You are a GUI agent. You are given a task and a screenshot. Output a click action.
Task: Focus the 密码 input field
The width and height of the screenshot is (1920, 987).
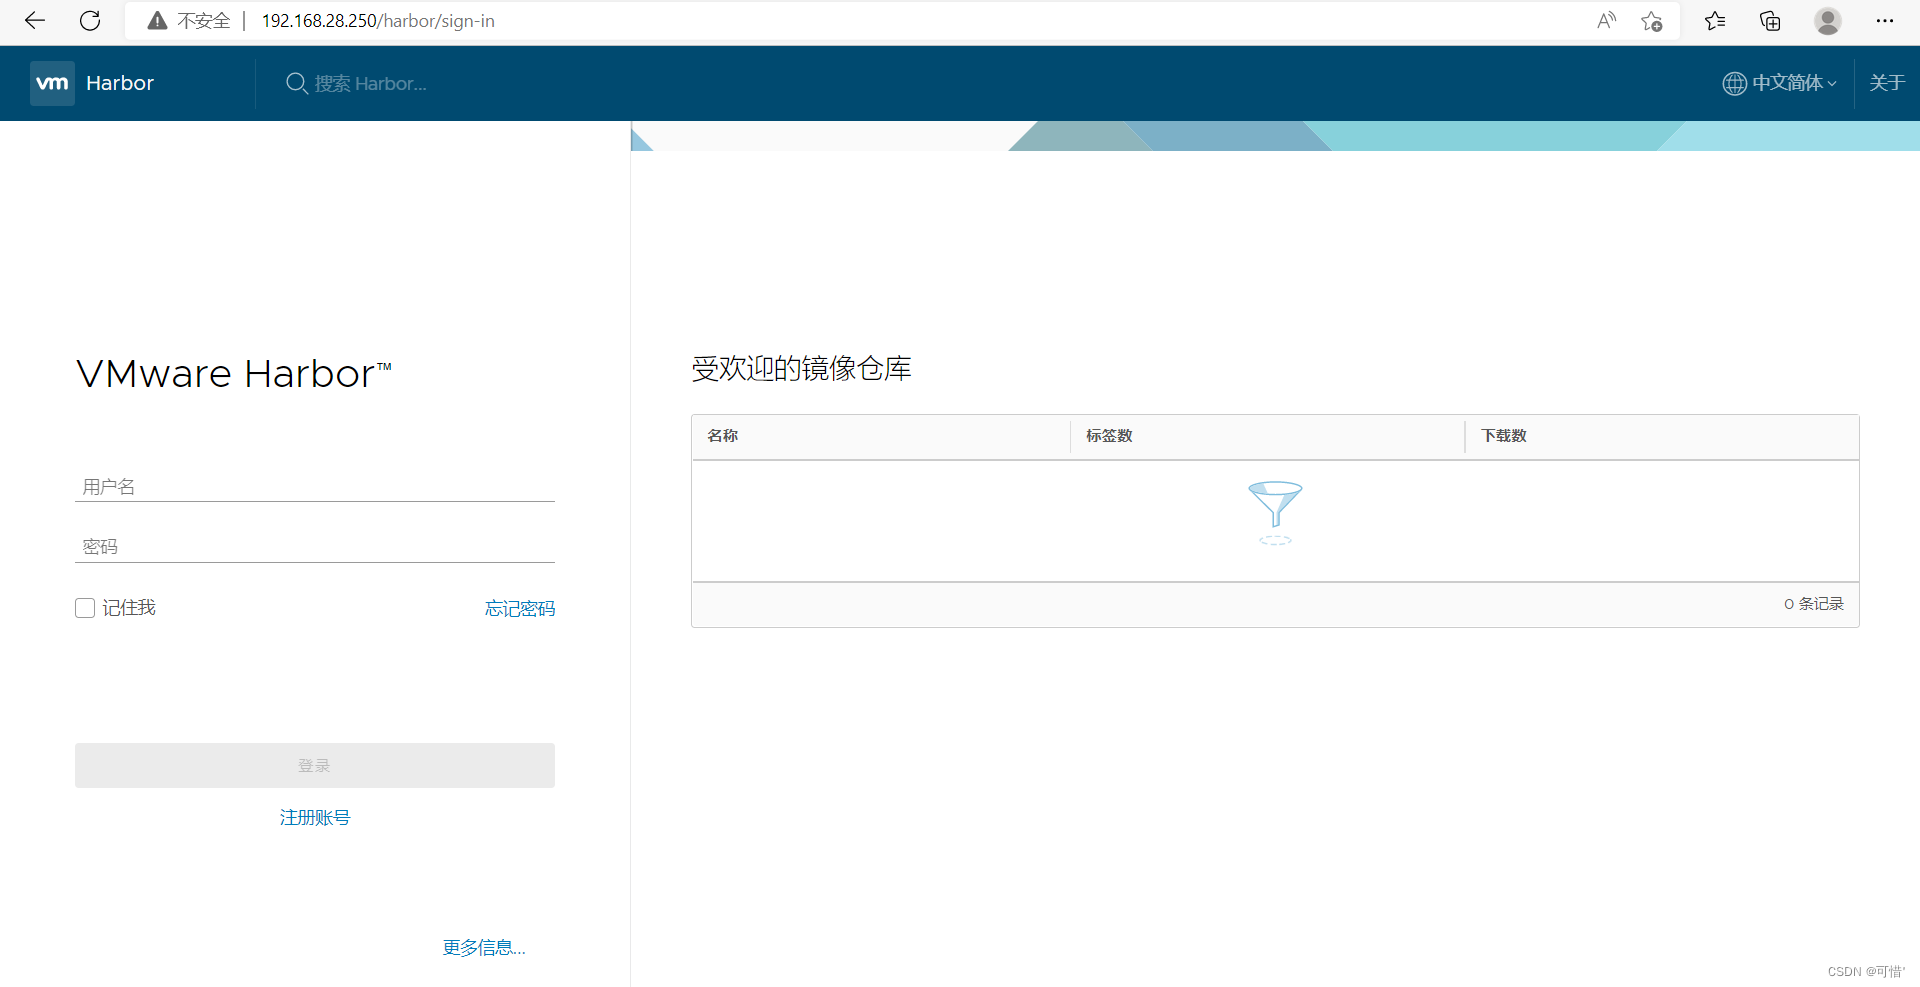[315, 547]
